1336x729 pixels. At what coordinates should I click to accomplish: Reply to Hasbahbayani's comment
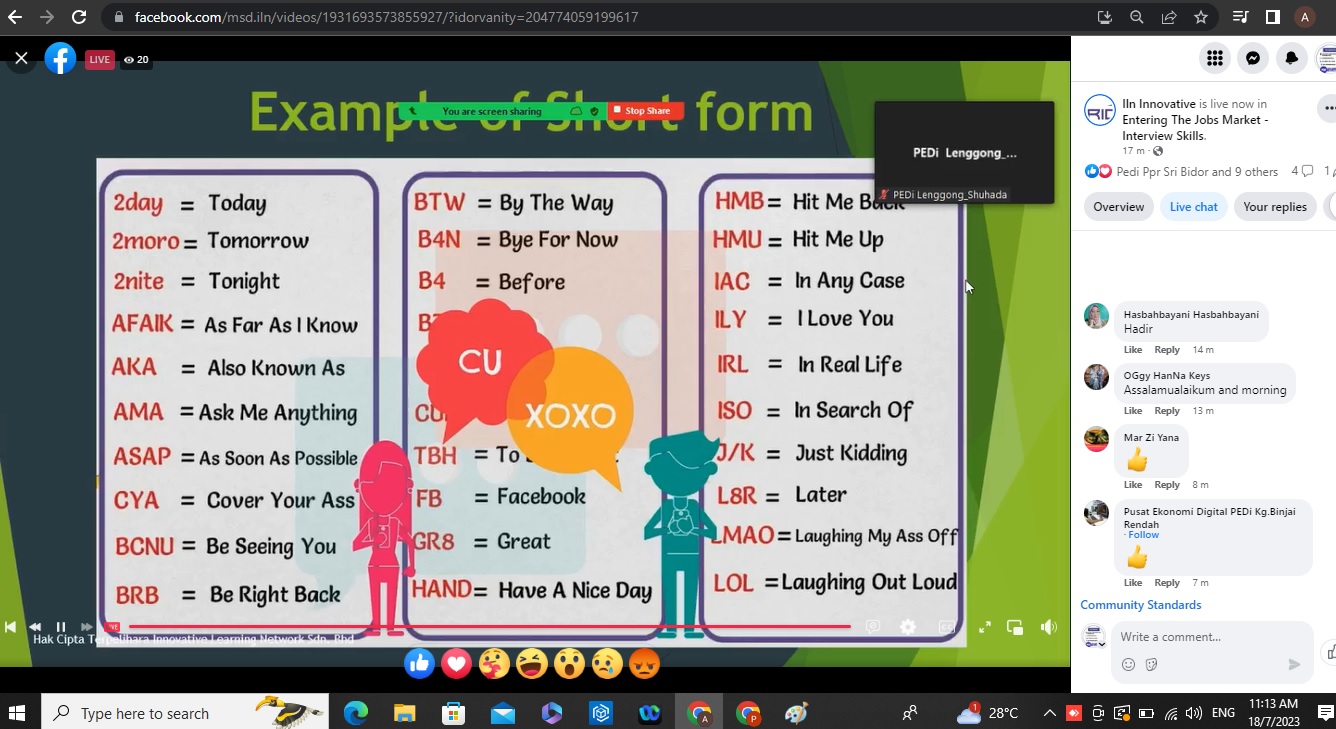coord(1167,350)
